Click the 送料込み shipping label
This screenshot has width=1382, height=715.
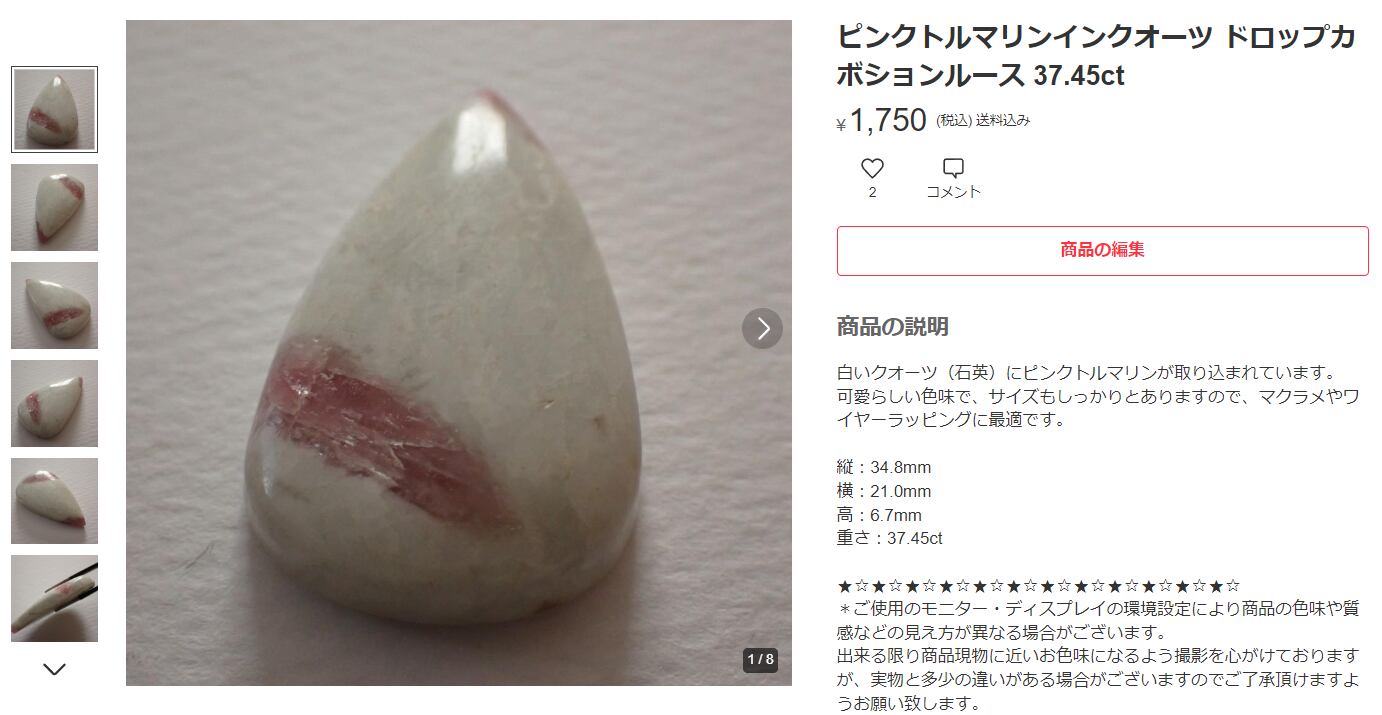pyautogui.click(x=1003, y=121)
